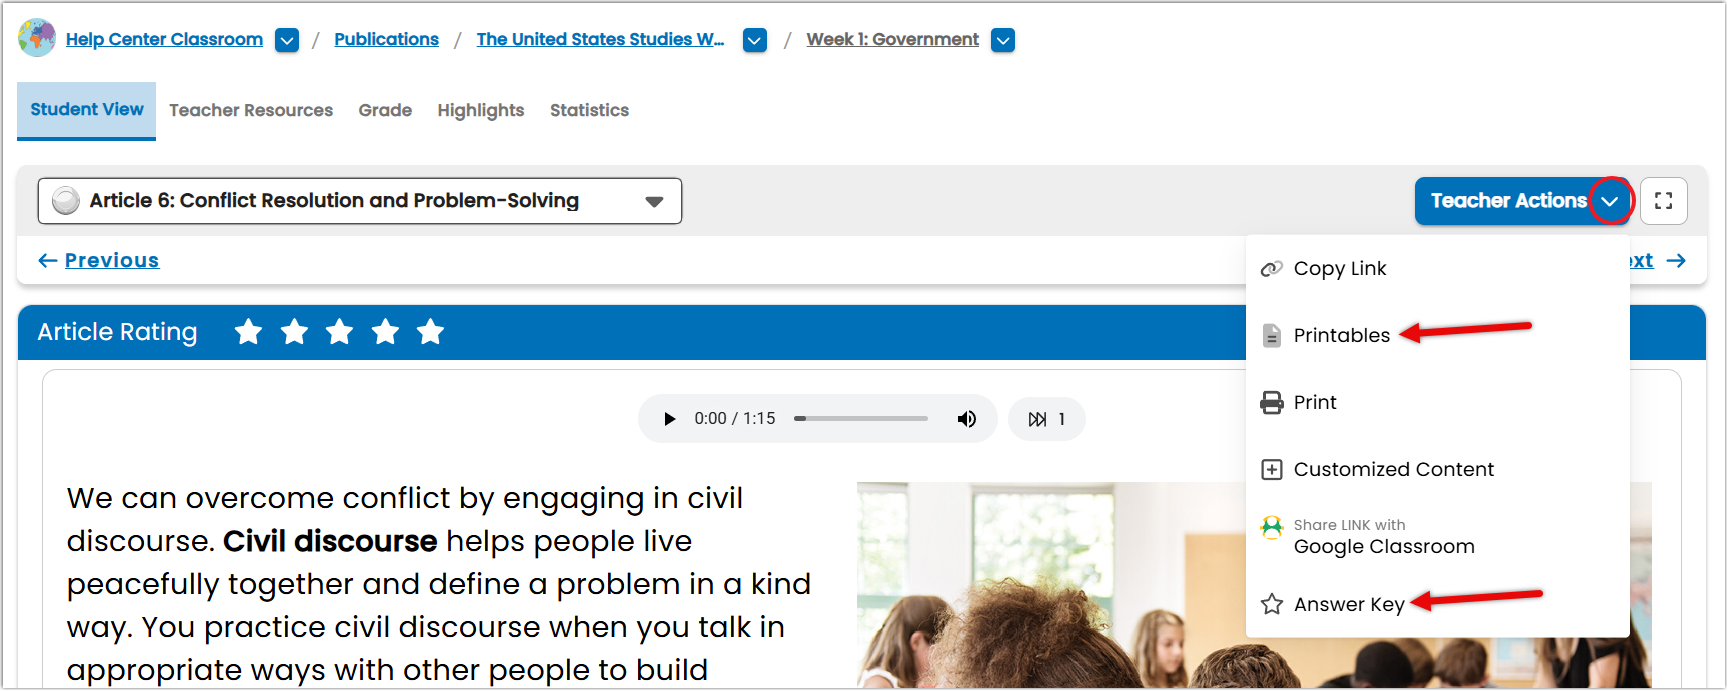
Task: Expand the Week 1: Government dropdown
Action: coord(1003,40)
